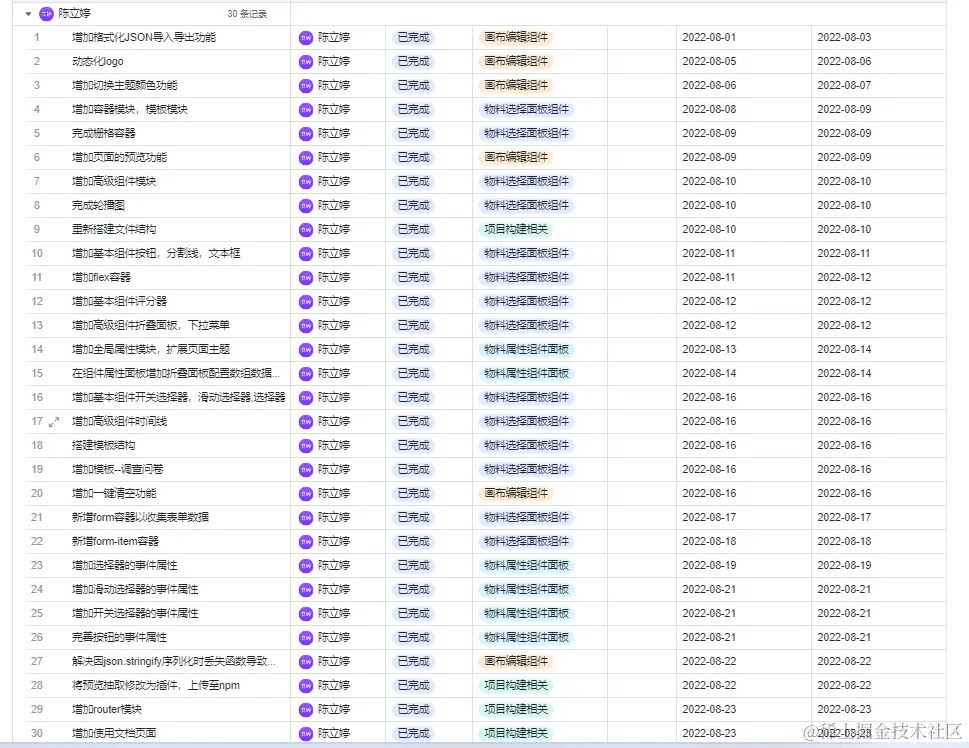
Task: Click the 项目构建相关 tag in row 28
Action: click(x=516, y=686)
